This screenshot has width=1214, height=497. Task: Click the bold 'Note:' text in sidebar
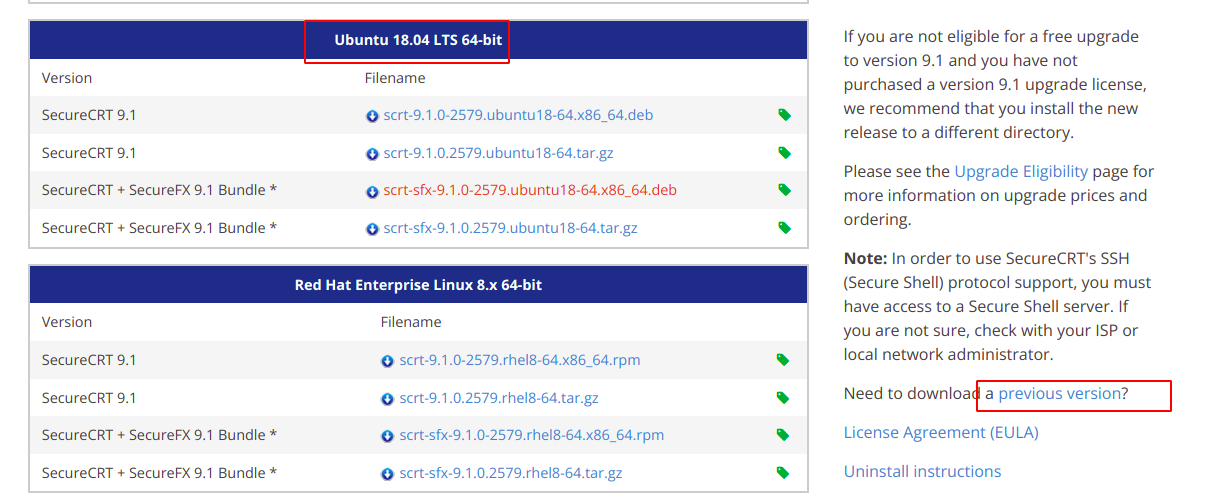click(865, 259)
